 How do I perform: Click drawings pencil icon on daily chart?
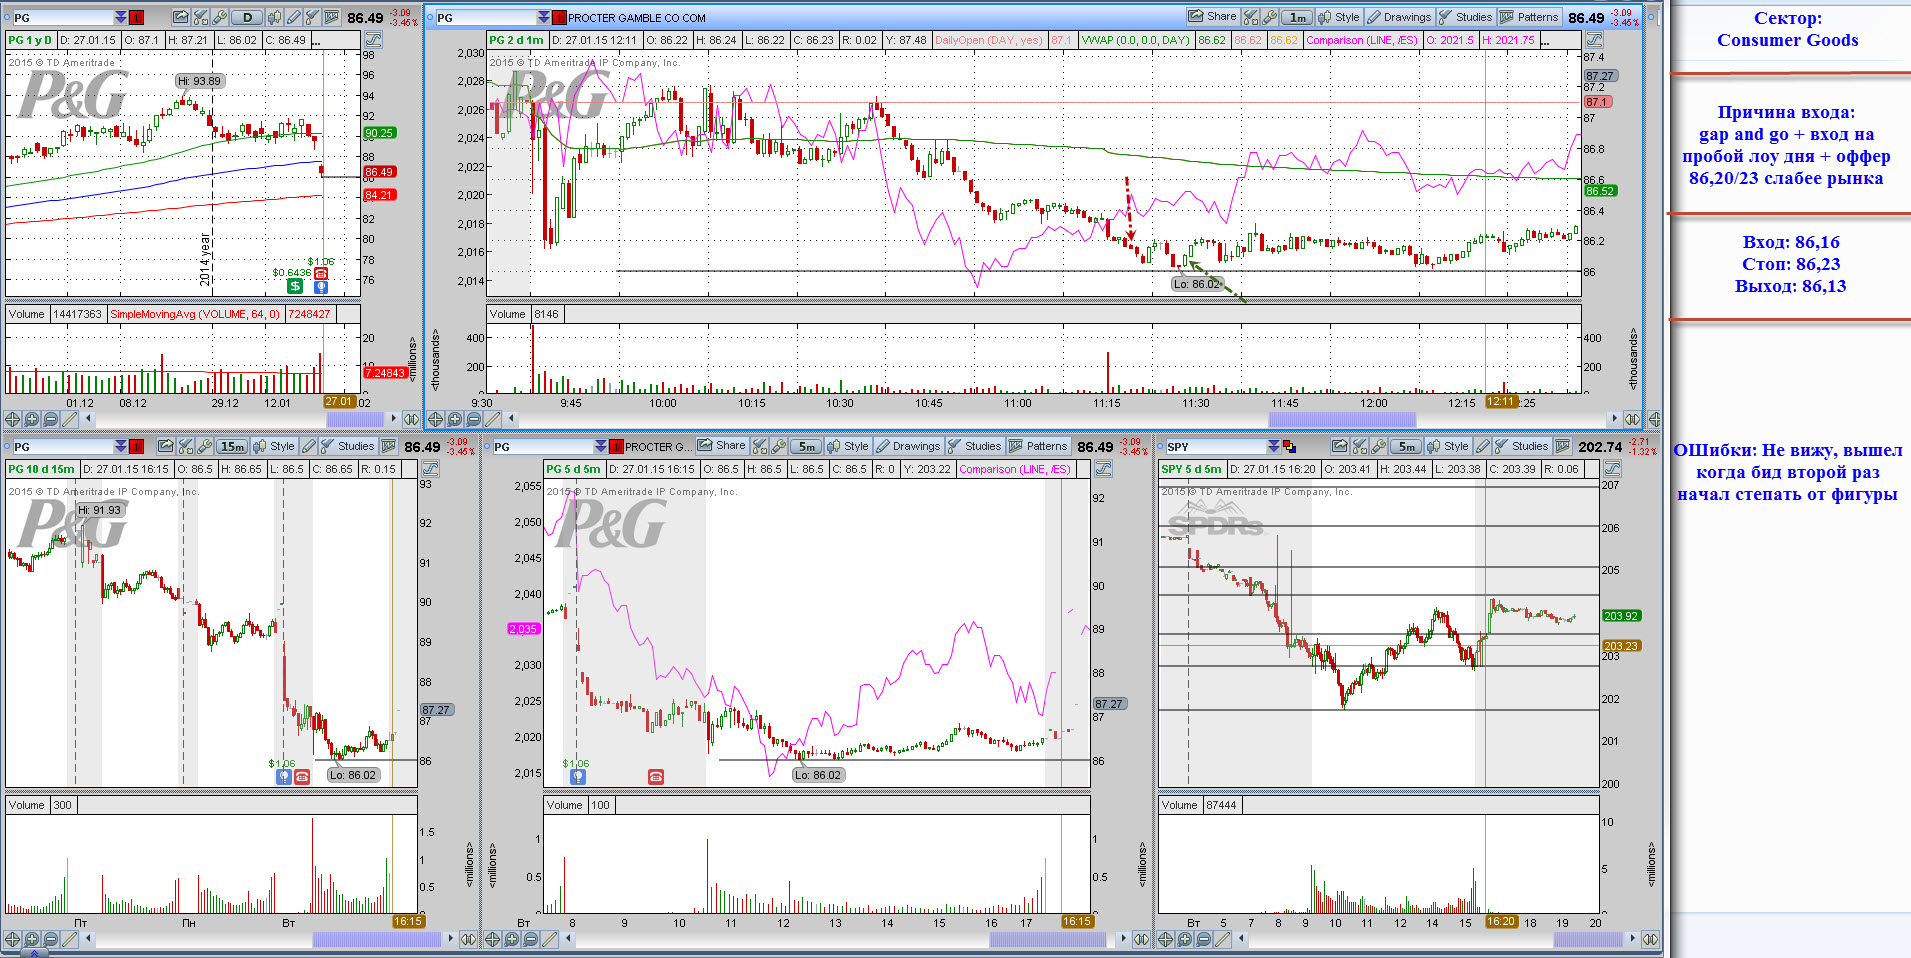[293, 17]
